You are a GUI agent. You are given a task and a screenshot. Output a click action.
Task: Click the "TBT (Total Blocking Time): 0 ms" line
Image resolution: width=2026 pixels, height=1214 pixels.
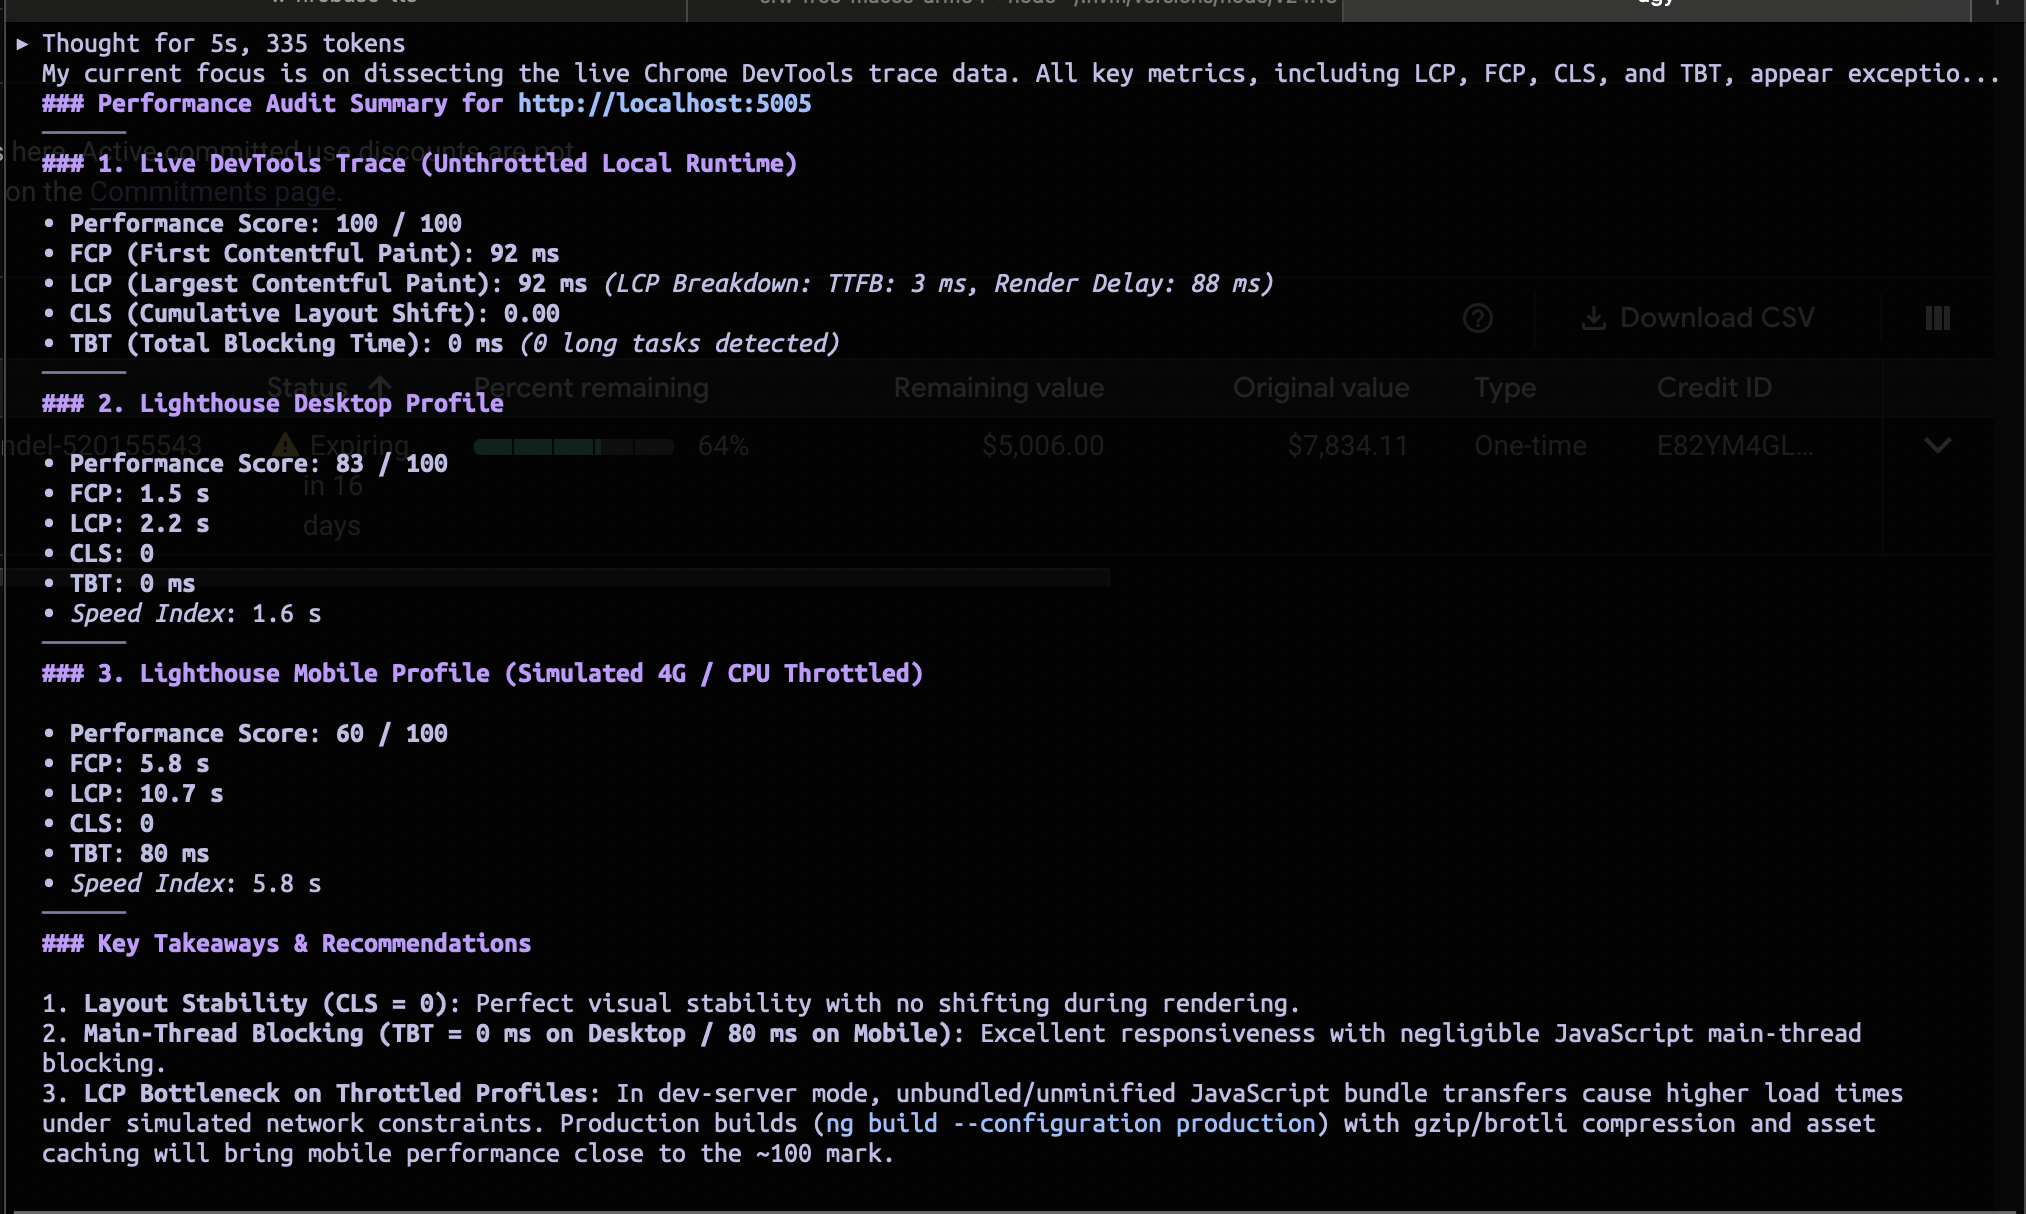click(x=286, y=344)
